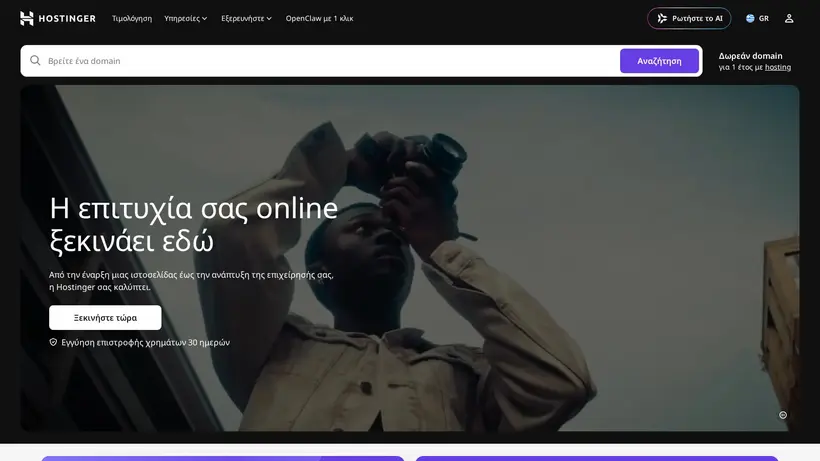Follow the hosting link near Δωρεάν domain
This screenshot has height=461, width=820.
[778, 67]
